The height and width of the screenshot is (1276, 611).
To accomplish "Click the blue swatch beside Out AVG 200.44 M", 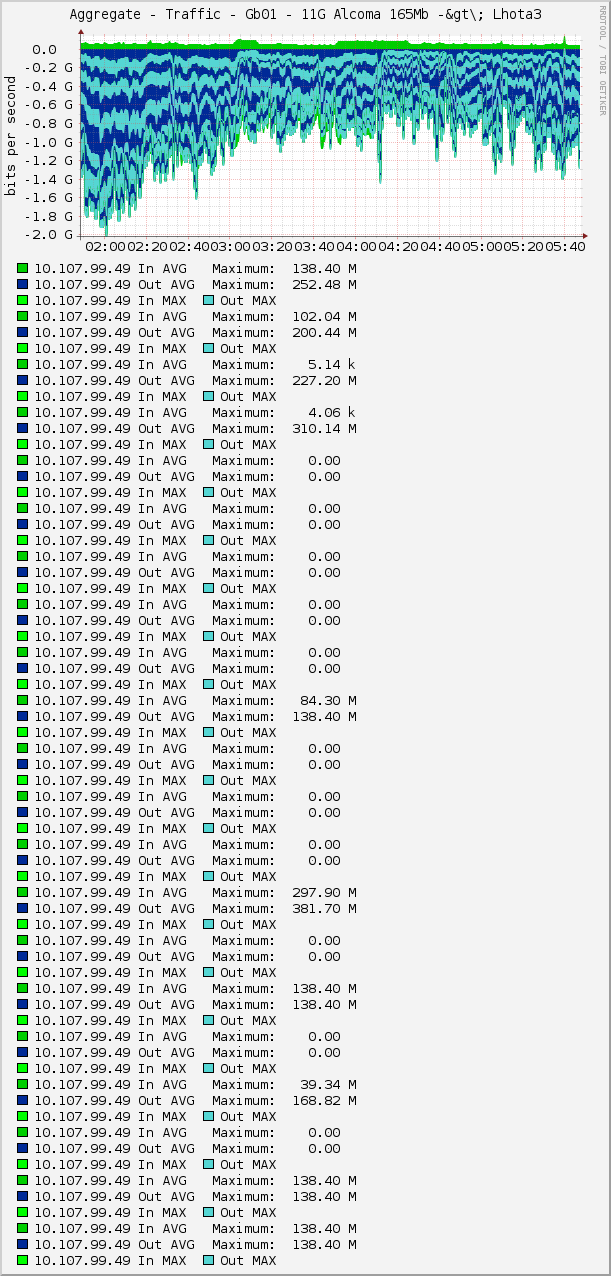I will point(23,333).
